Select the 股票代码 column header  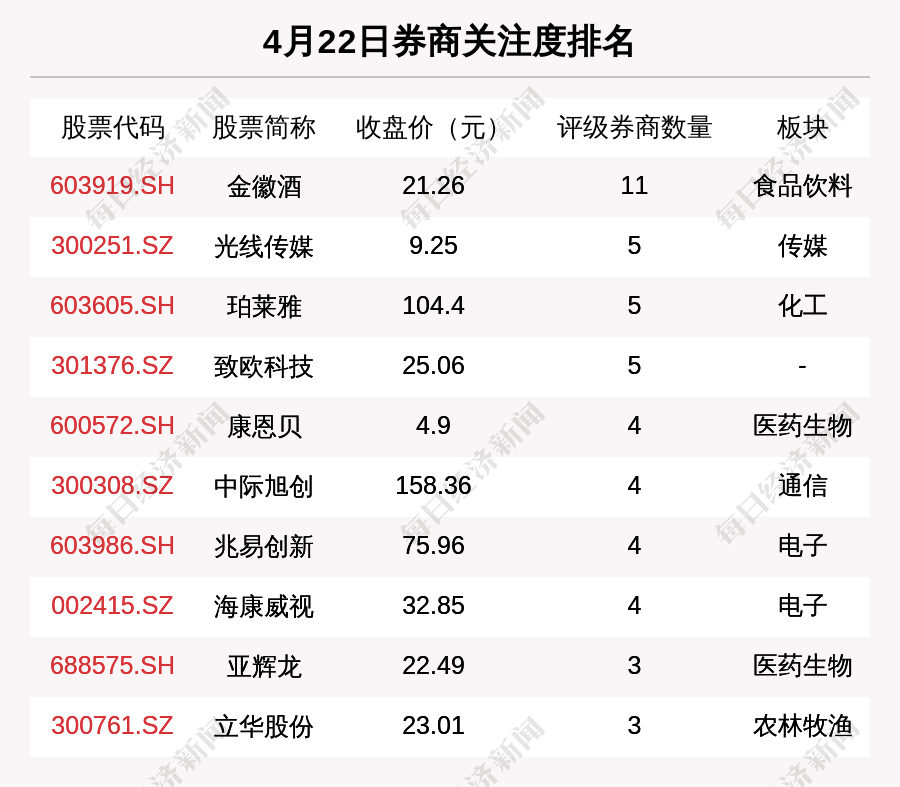click(x=113, y=127)
